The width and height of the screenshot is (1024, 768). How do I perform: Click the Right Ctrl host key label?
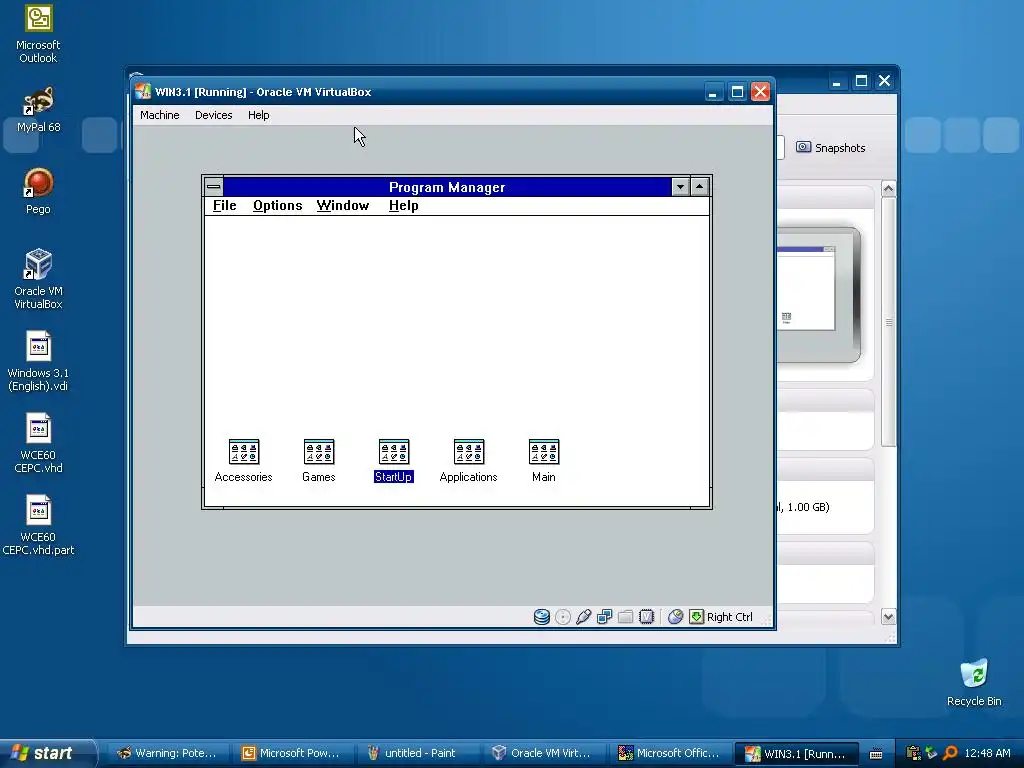(x=729, y=617)
